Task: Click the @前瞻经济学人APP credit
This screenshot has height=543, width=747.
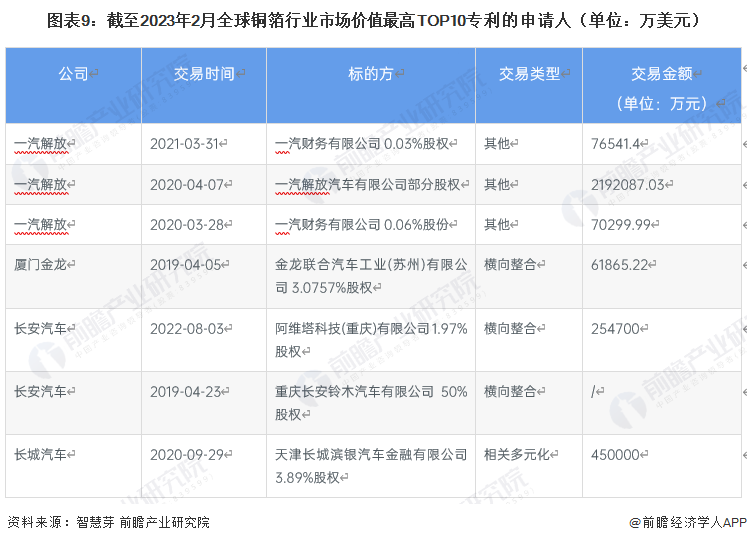Action: pyautogui.click(x=687, y=523)
